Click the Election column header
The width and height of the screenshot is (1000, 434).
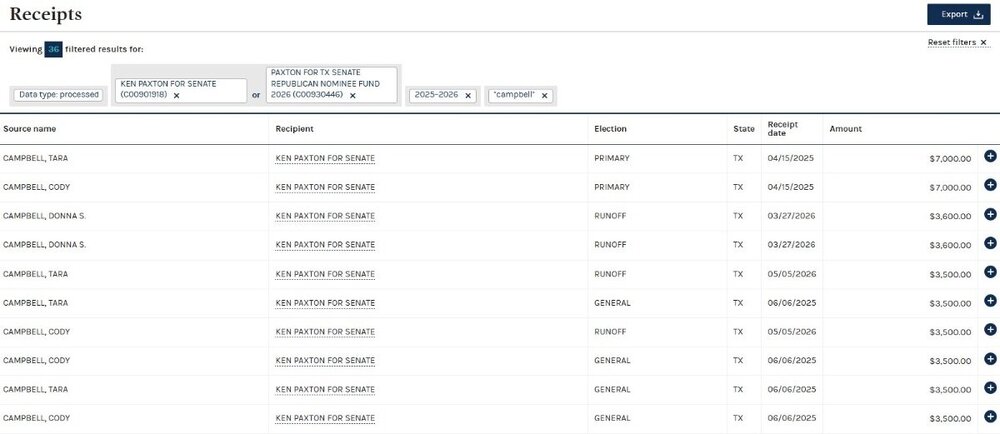[x=610, y=129]
